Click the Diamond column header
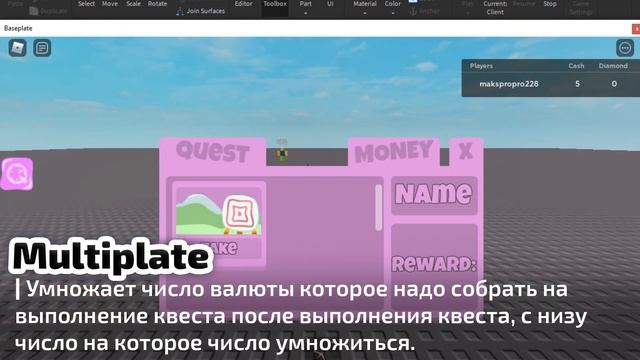 click(x=613, y=66)
